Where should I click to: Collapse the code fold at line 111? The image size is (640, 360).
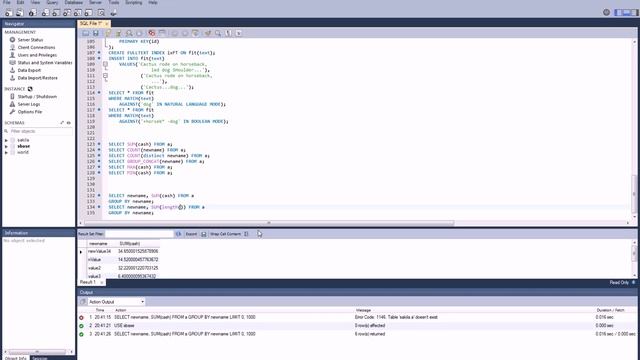pyautogui.click(x=105, y=76)
